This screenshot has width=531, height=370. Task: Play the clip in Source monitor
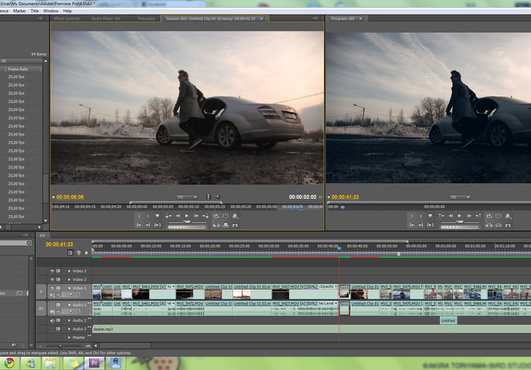tap(187, 216)
